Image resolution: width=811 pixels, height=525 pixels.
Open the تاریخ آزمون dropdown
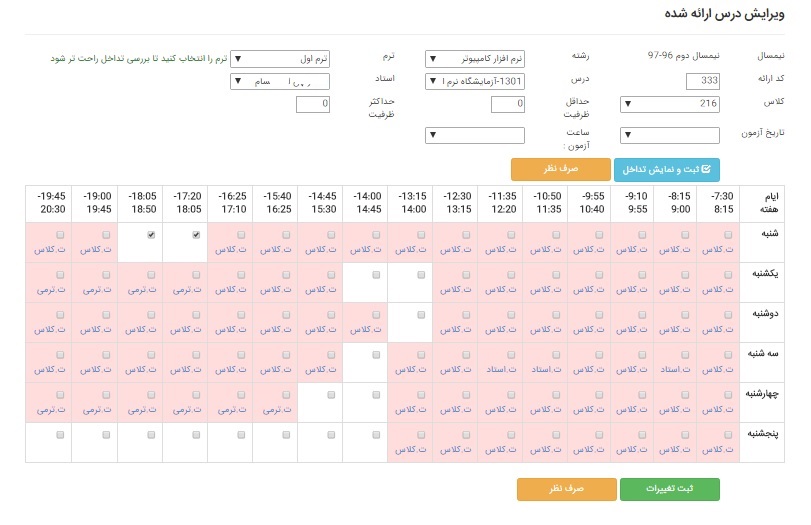click(669, 134)
